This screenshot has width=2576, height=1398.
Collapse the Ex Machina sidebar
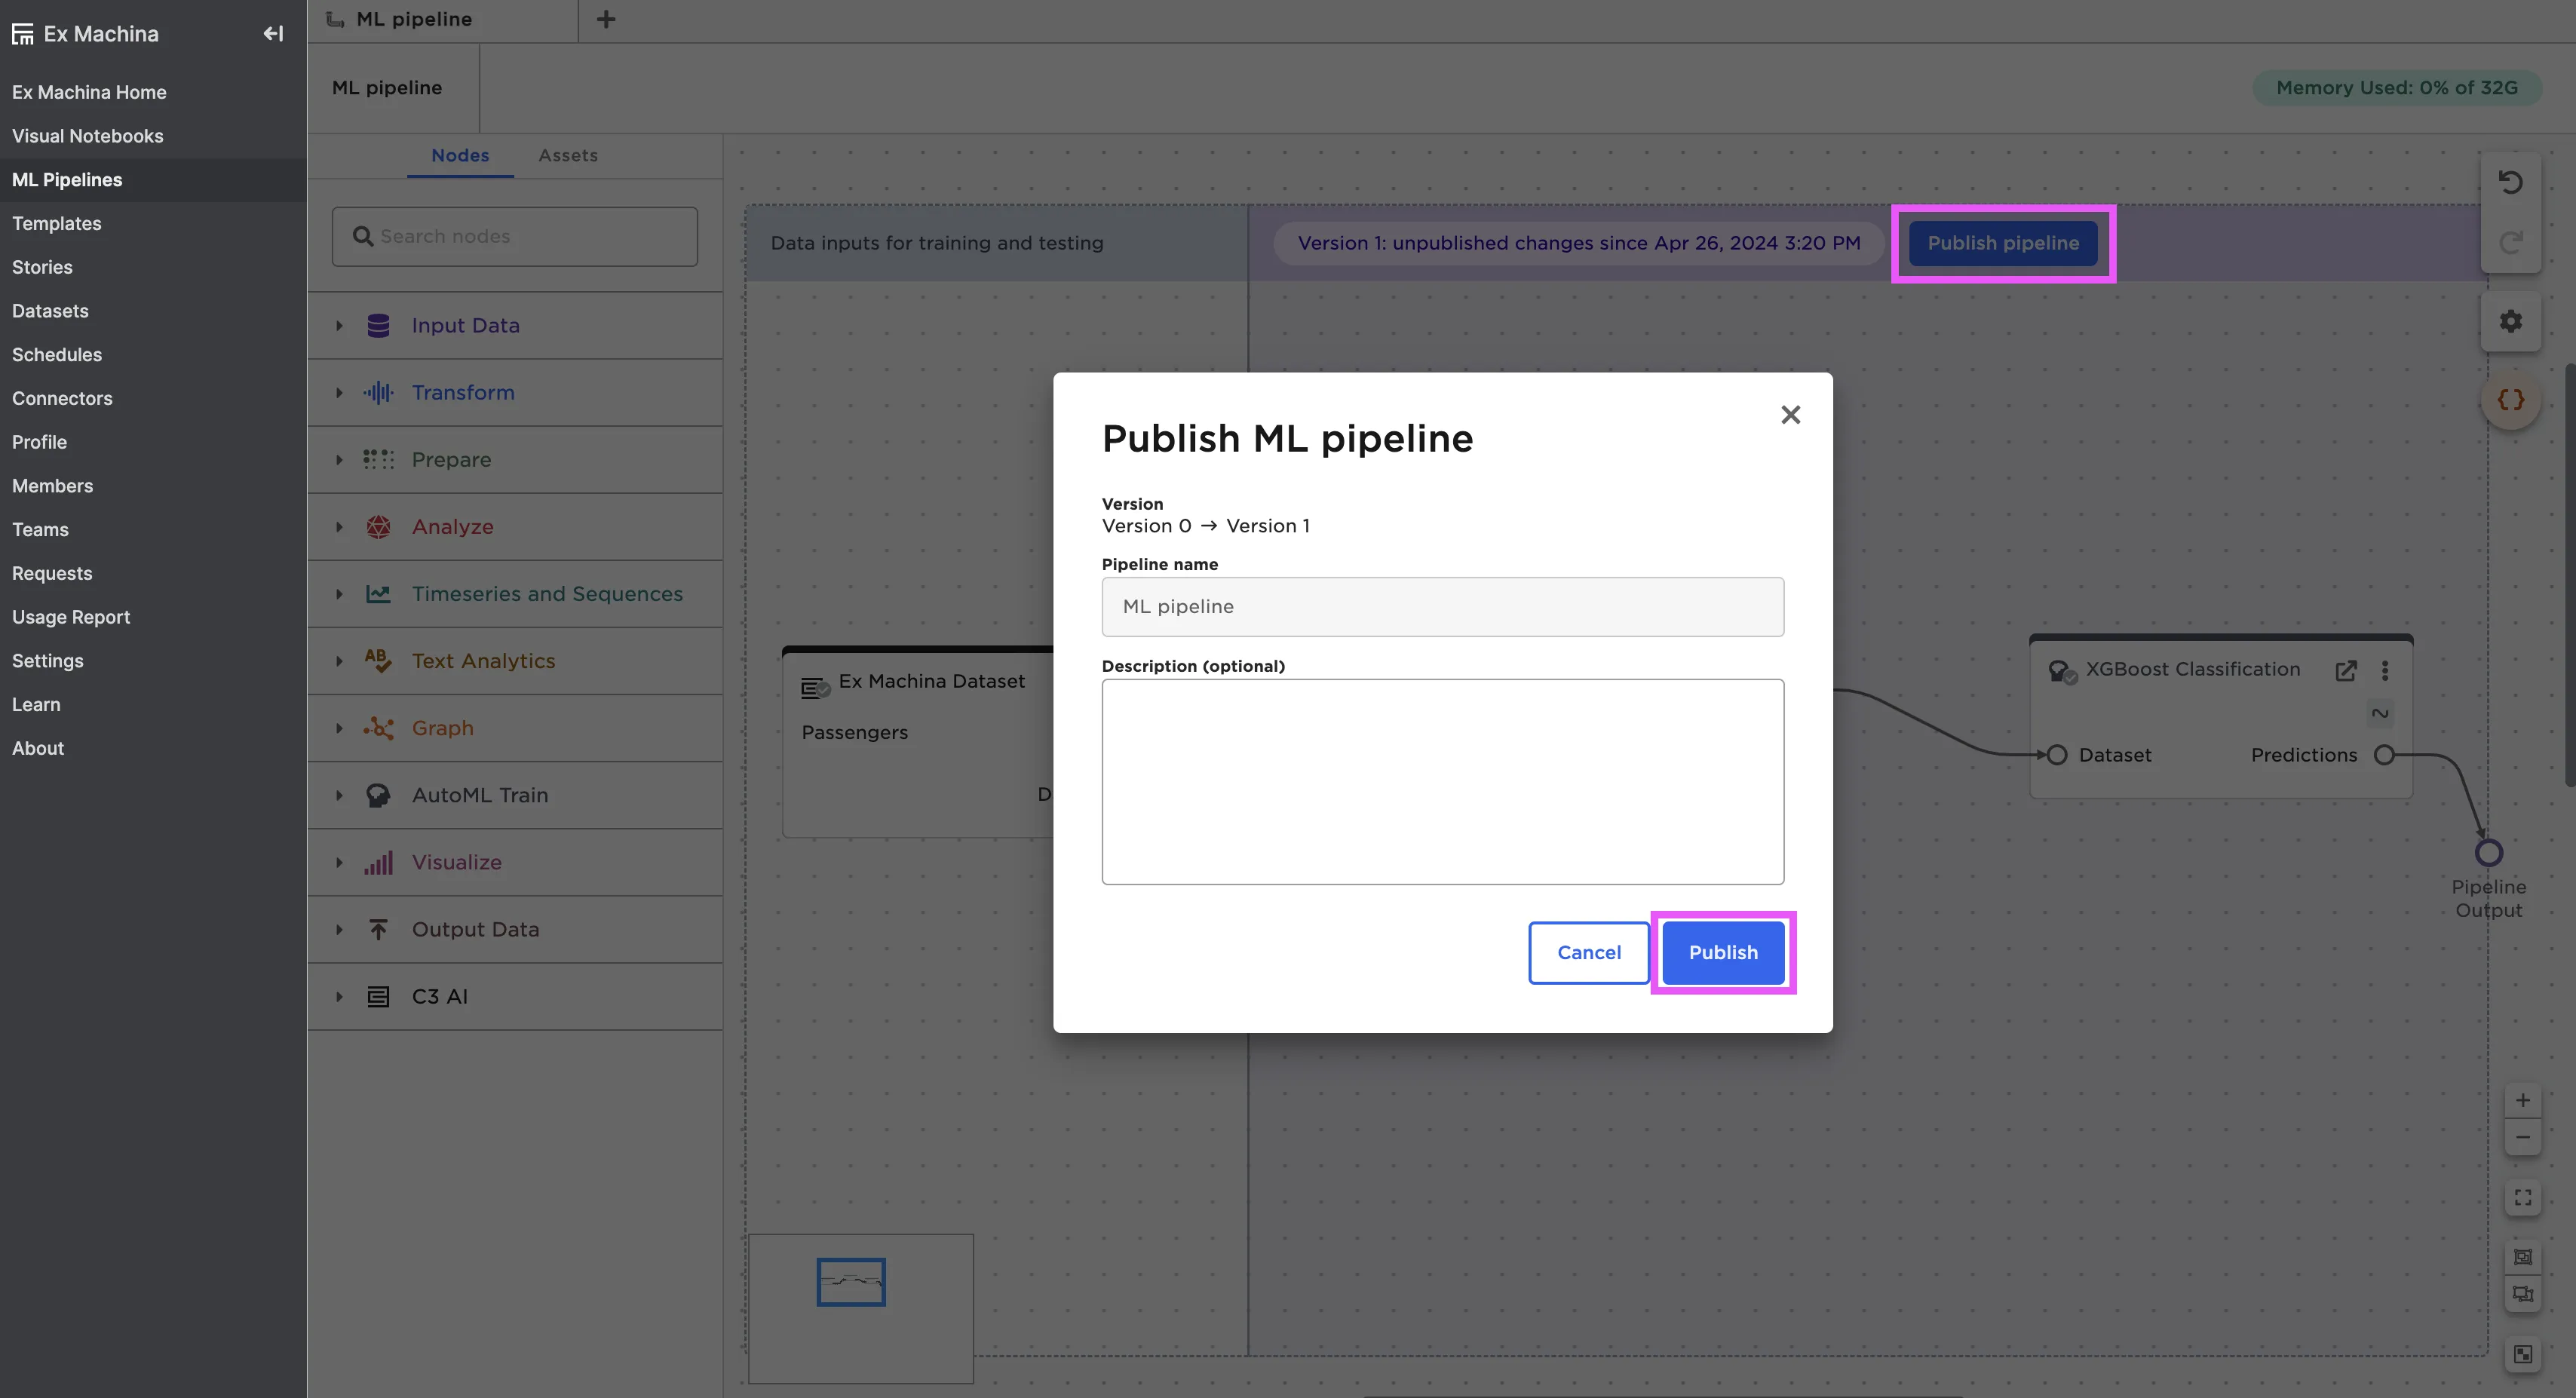click(x=273, y=33)
